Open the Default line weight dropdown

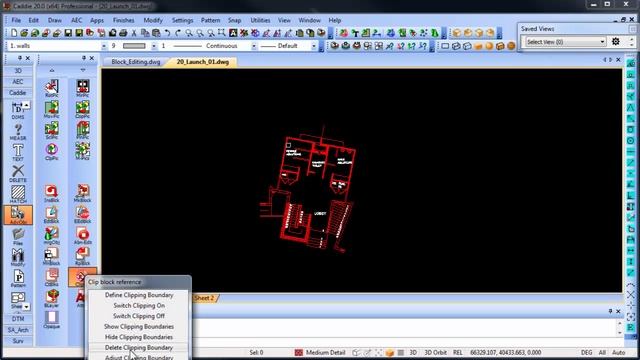[313, 46]
